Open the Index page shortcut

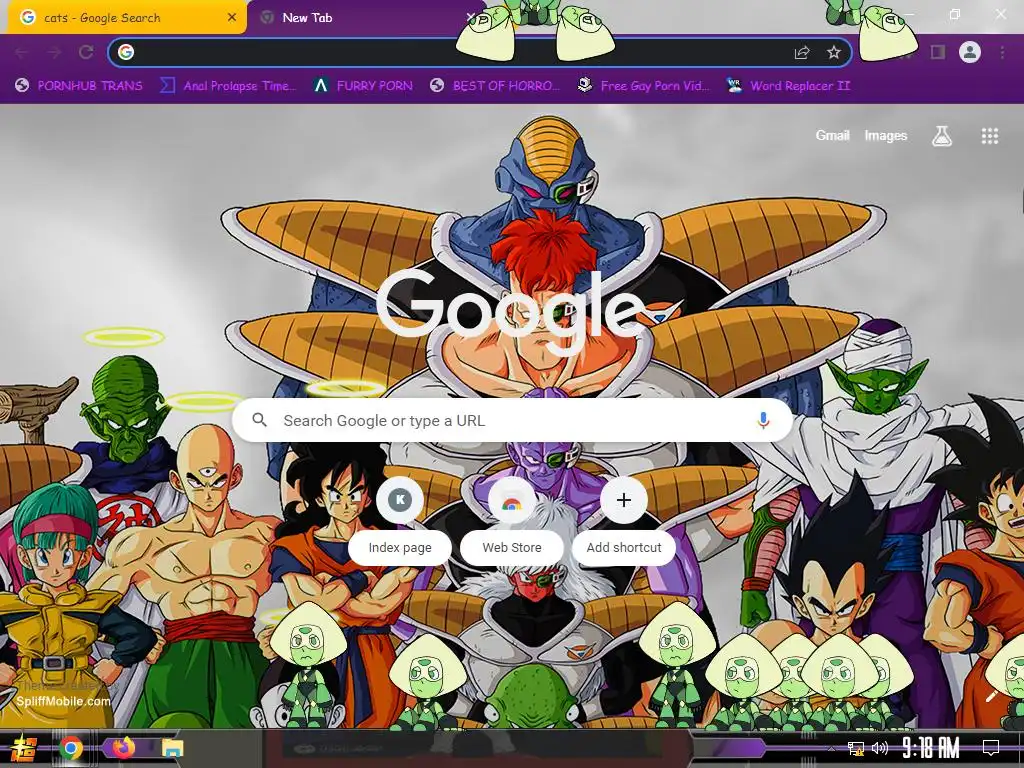[400, 522]
